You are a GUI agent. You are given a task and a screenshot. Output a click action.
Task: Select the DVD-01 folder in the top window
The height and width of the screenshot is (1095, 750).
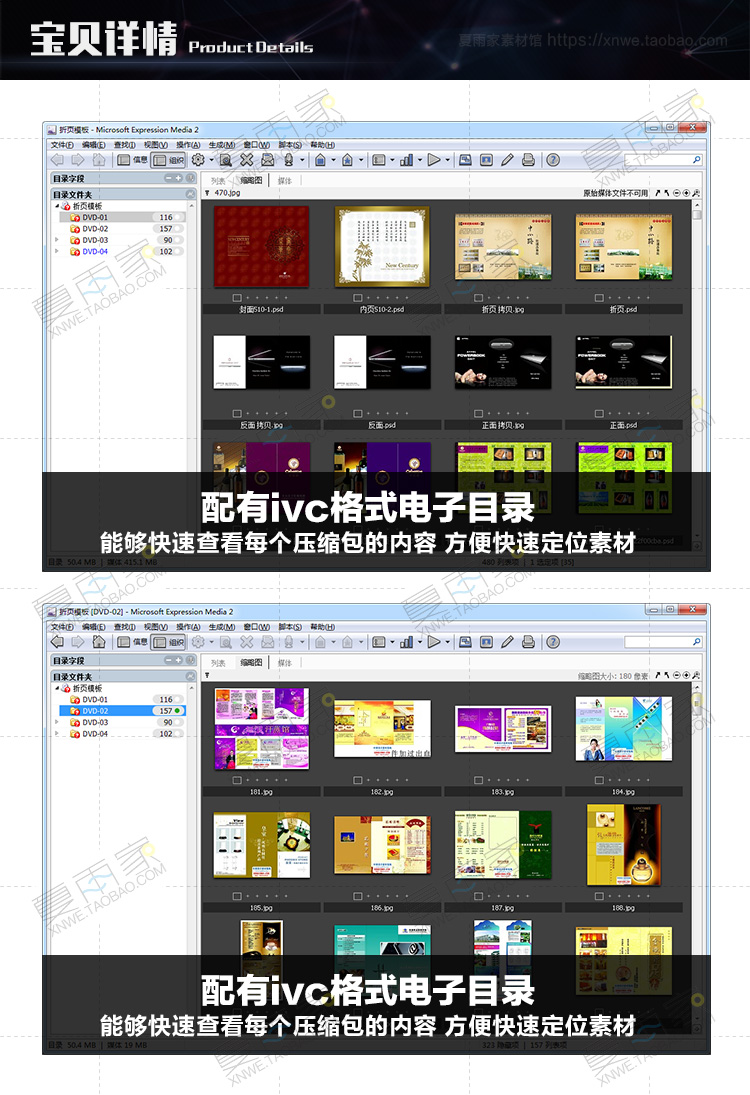click(x=122, y=217)
